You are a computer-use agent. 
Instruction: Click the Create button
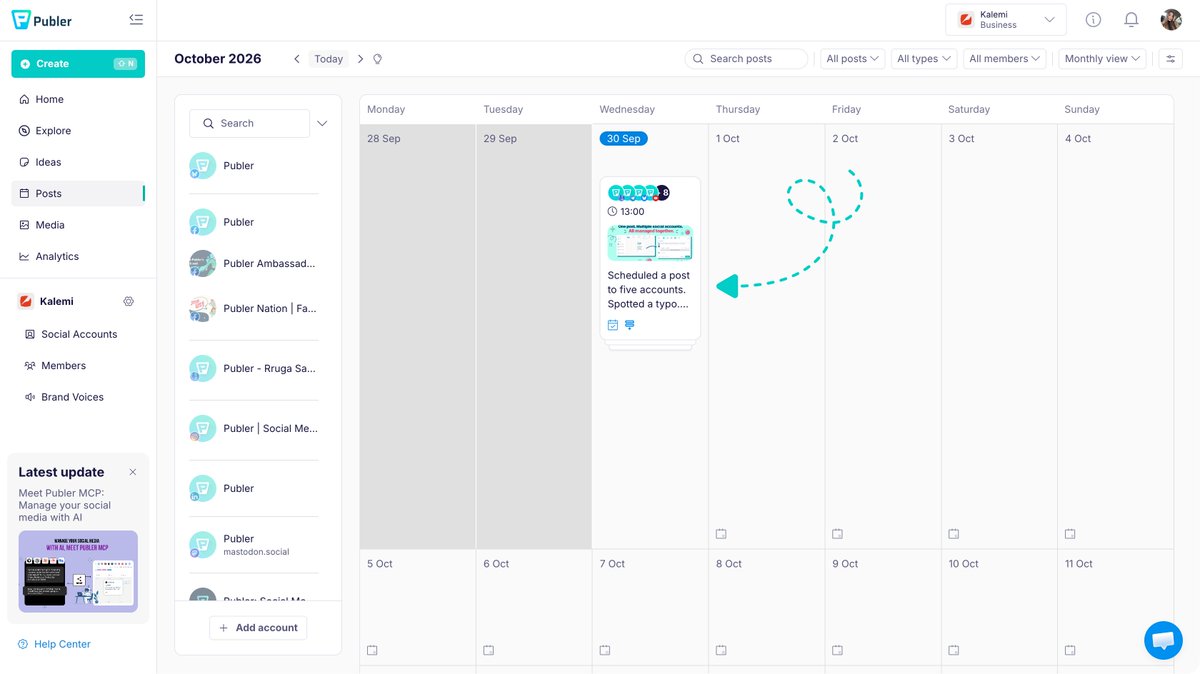pyautogui.click(x=78, y=64)
